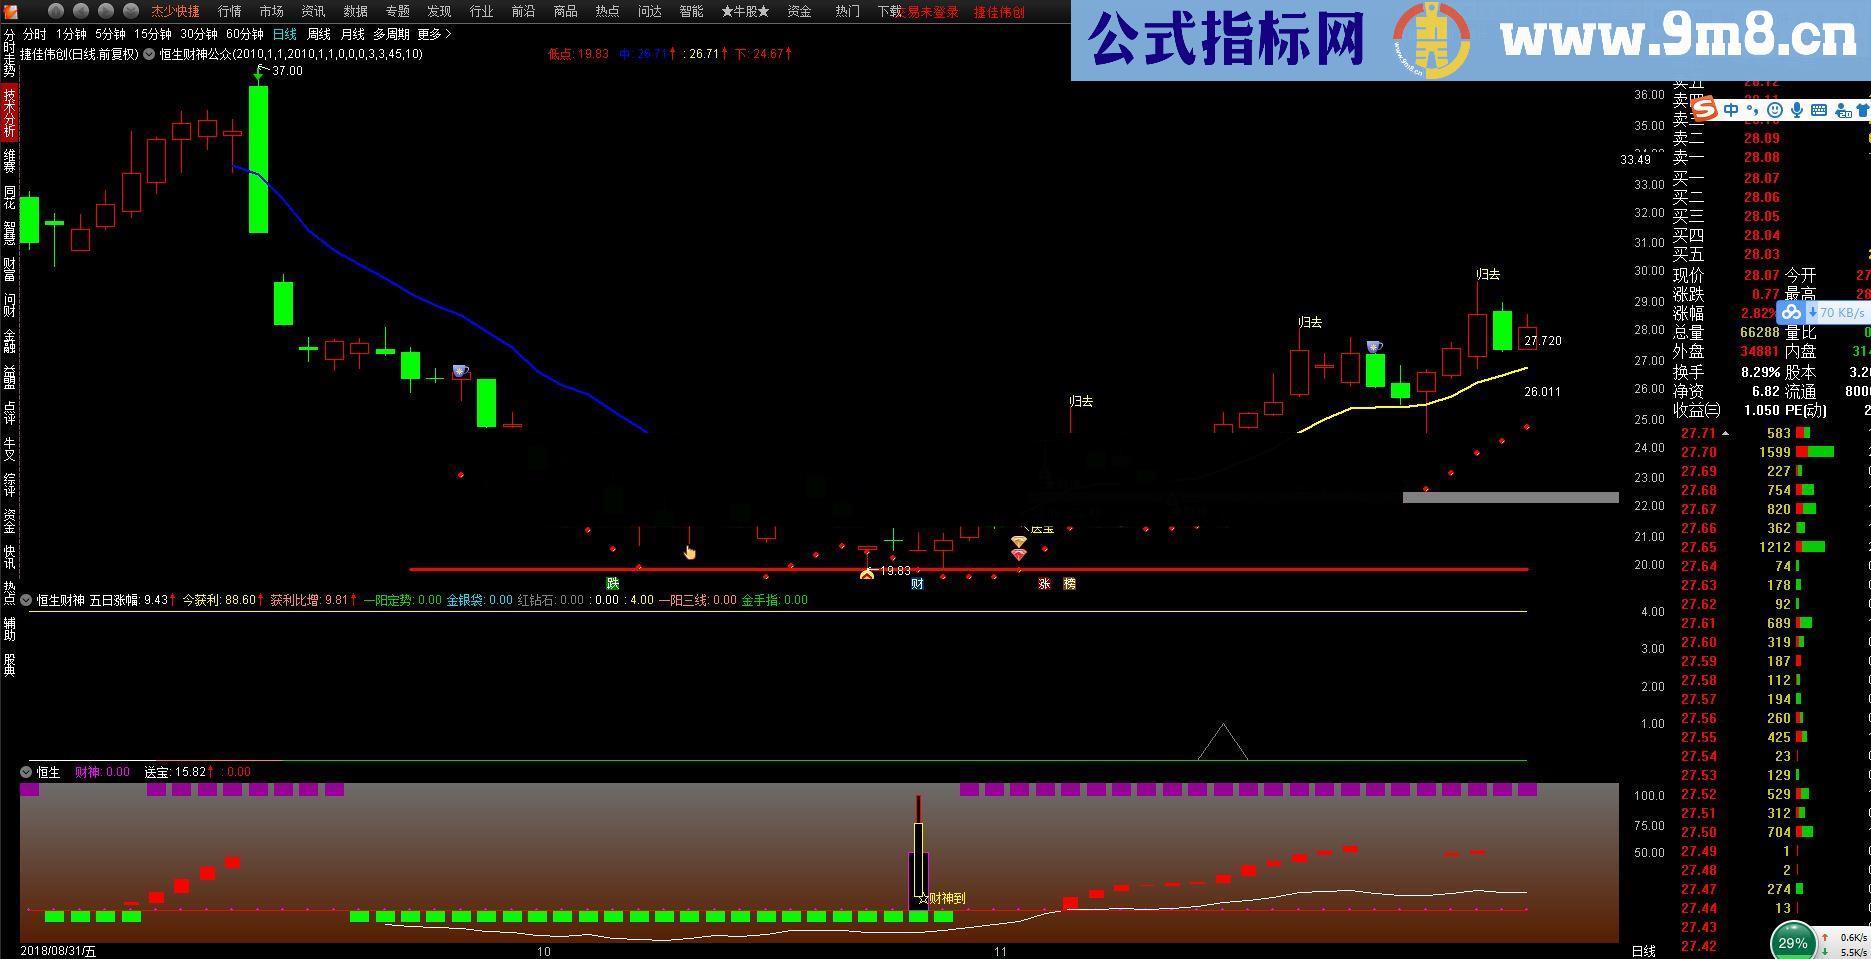Switch to 5分钟 period tab

pyautogui.click(x=110, y=34)
